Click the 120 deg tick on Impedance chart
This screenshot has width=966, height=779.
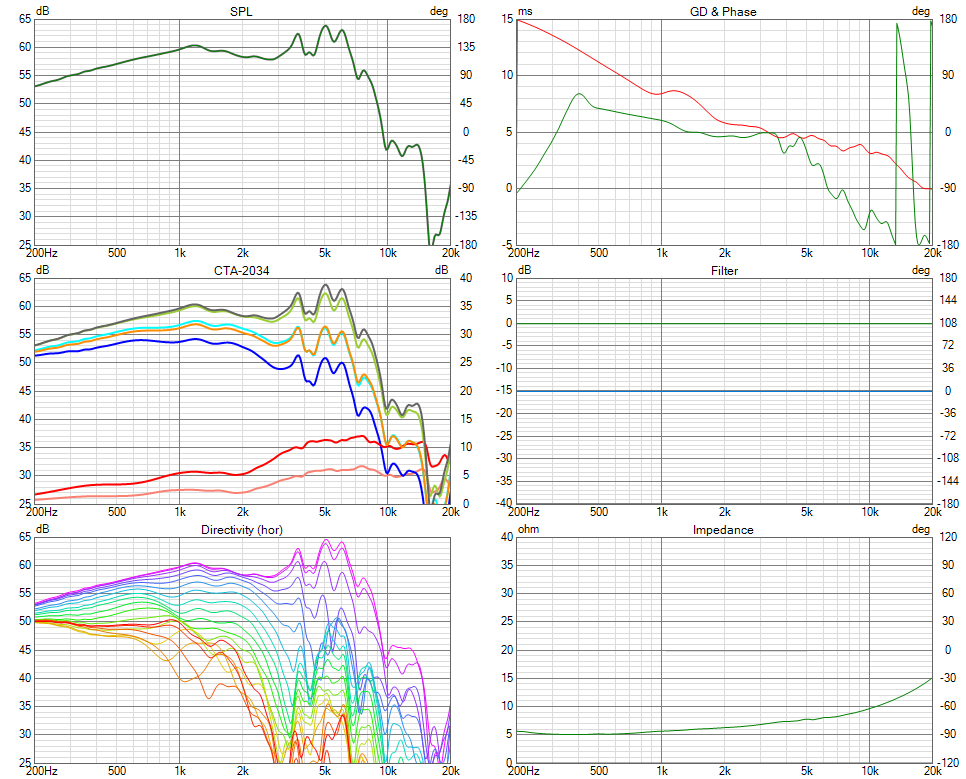tap(948, 537)
